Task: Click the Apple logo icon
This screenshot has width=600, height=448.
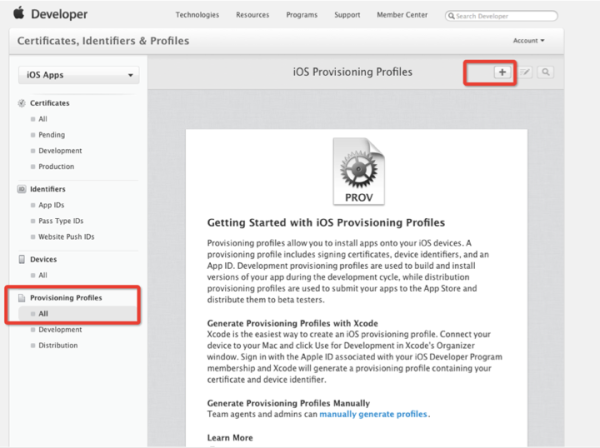Action: point(19,13)
